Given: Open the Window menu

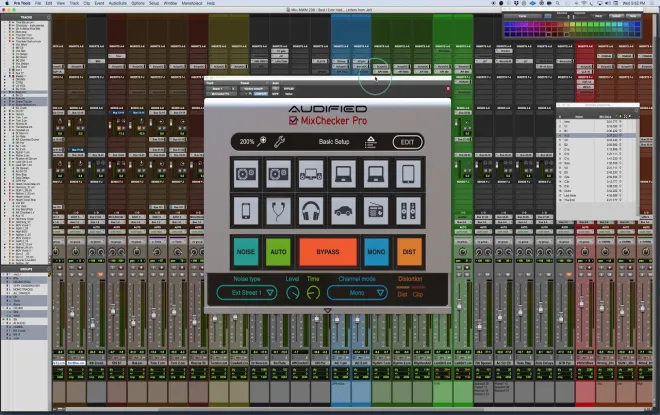Looking at the screenshot, I should [x=170, y=3].
